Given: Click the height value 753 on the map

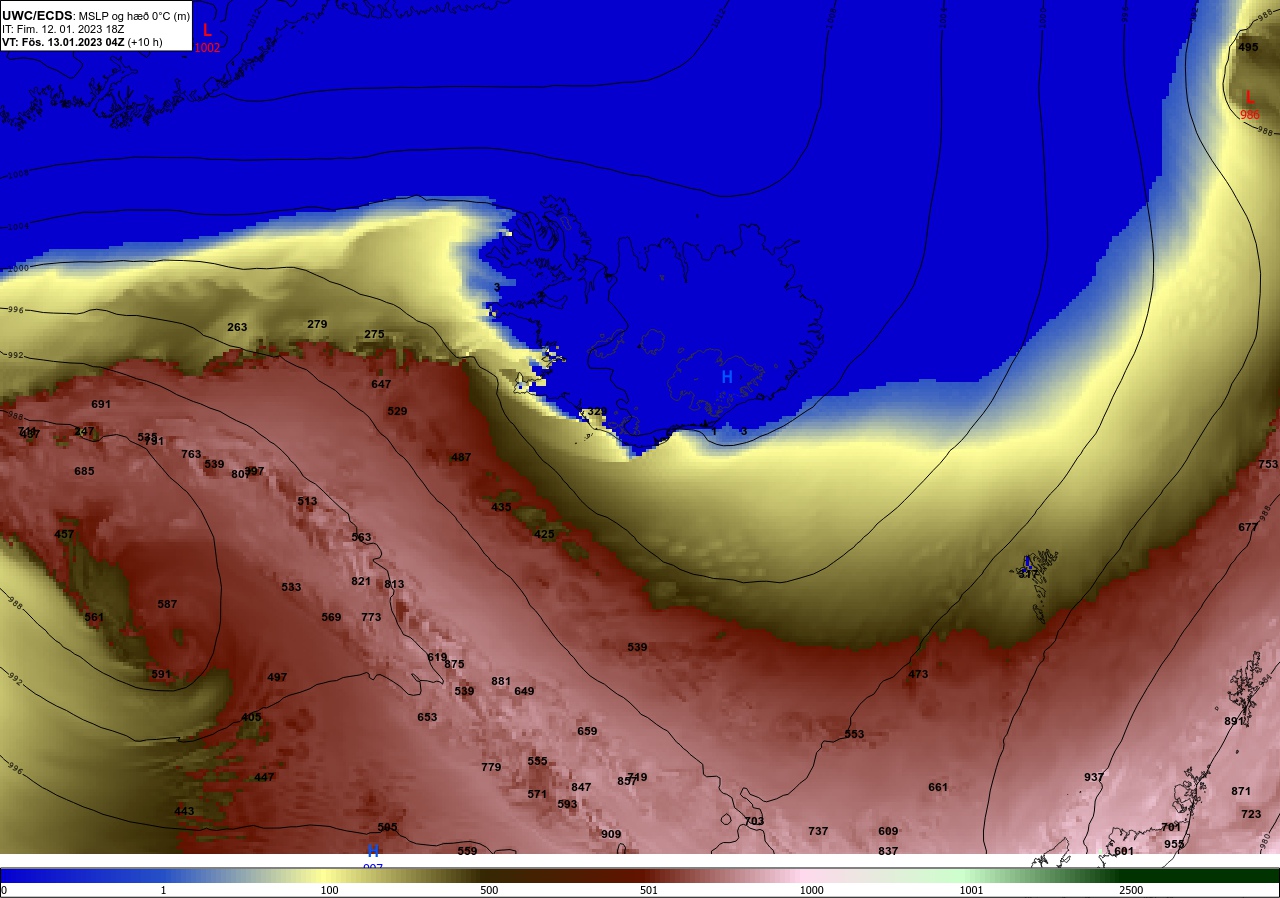Looking at the screenshot, I should coord(1268,465).
